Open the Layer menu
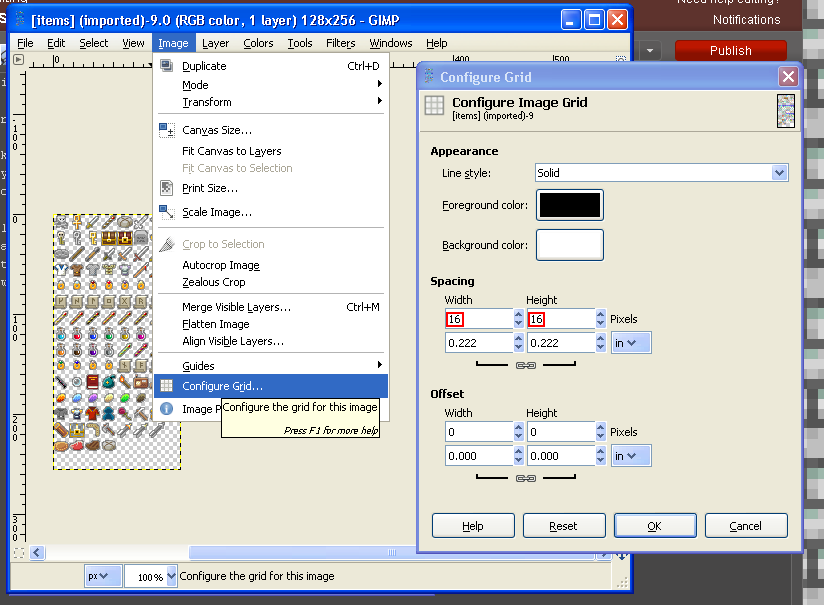 [215, 43]
